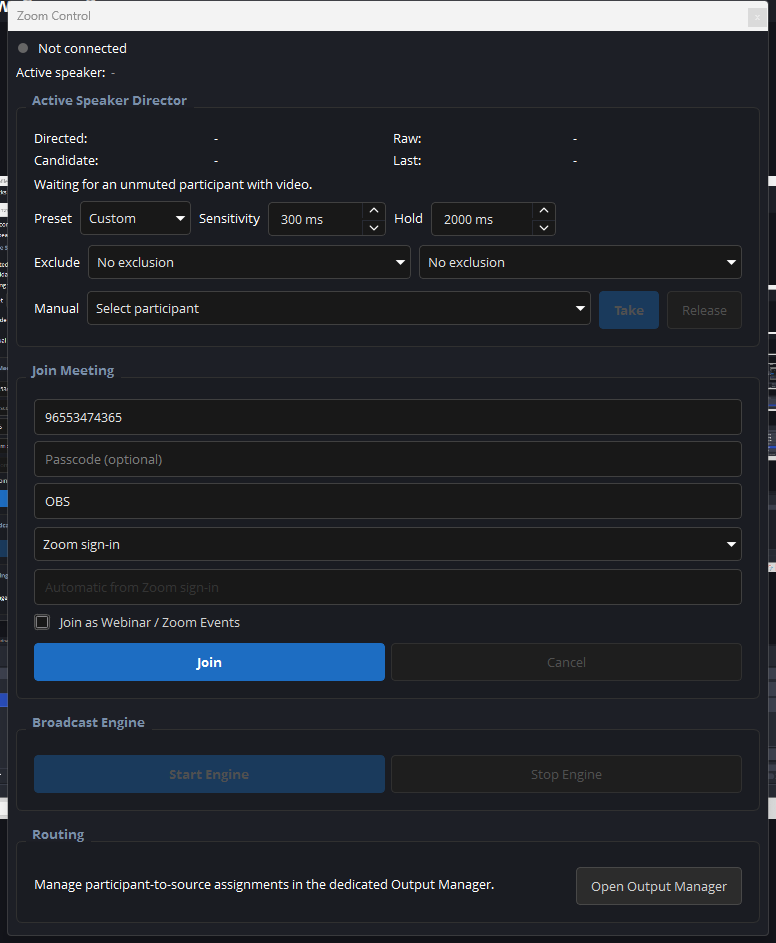Click the Join Meeting heading
Viewport: 776px width, 943px height.
pyautogui.click(x=73, y=370)
